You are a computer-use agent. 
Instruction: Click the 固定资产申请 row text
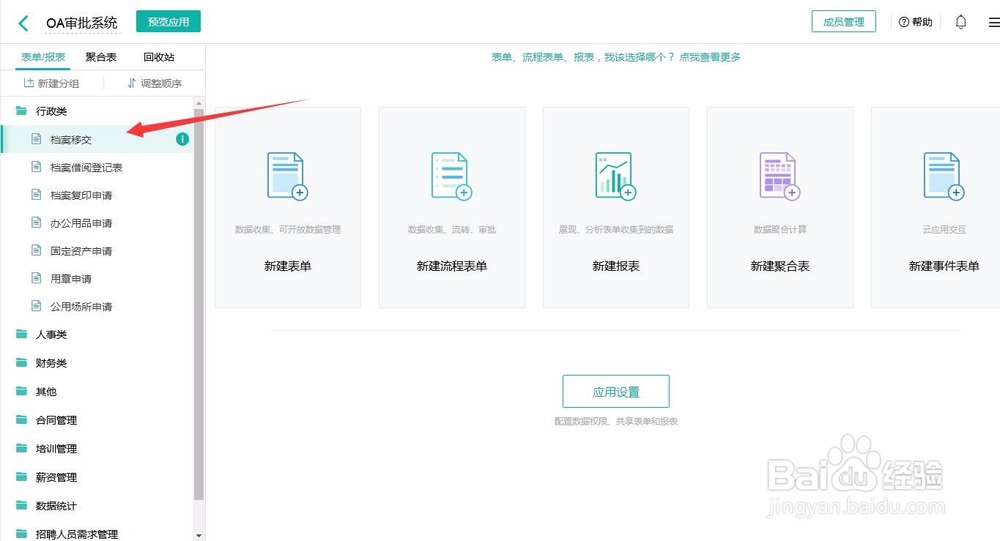[81, 251]
